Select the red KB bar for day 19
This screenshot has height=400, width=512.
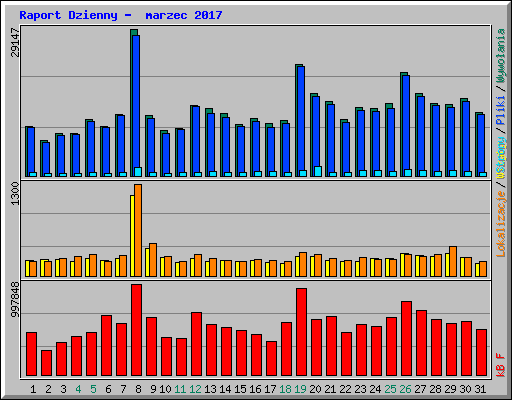301,332
